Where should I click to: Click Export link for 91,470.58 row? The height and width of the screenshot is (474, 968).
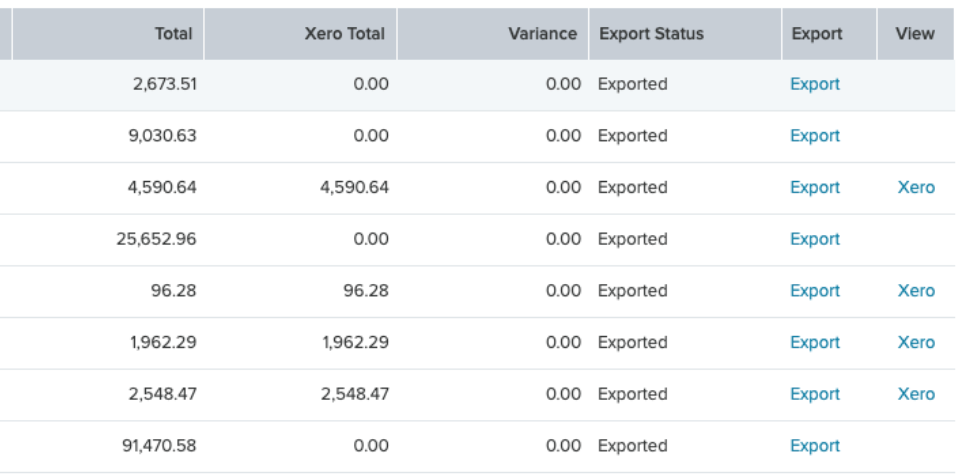[x=815, y=446]
